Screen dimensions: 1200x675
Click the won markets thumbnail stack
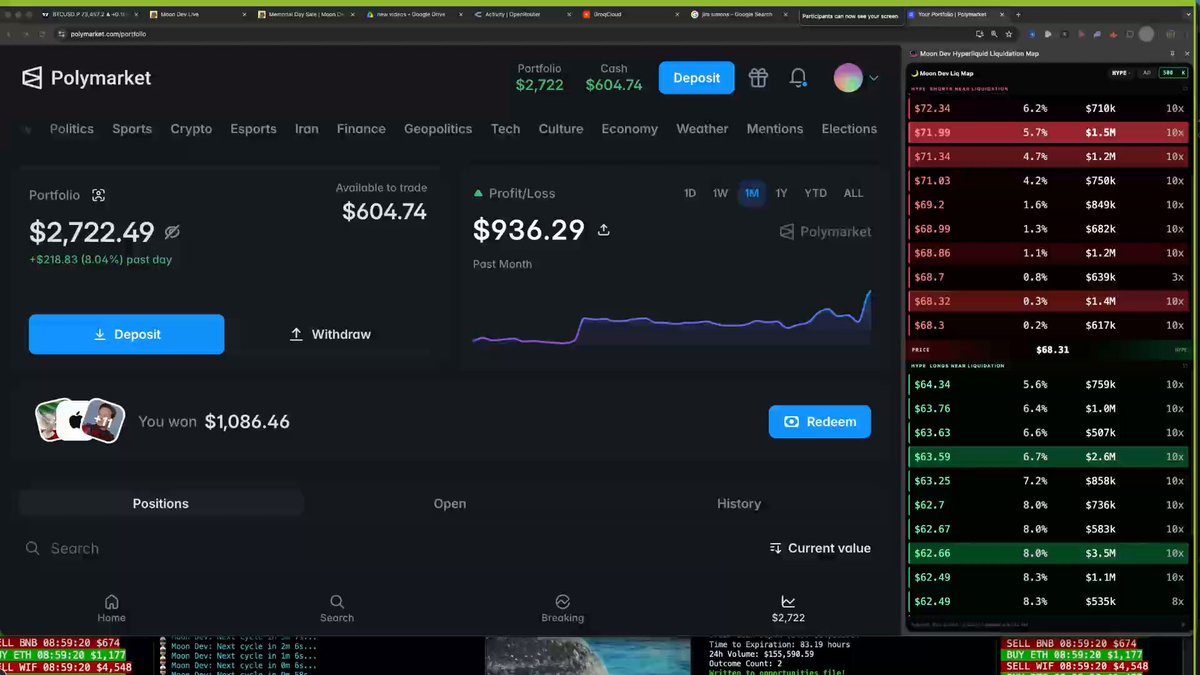(80, 421)
